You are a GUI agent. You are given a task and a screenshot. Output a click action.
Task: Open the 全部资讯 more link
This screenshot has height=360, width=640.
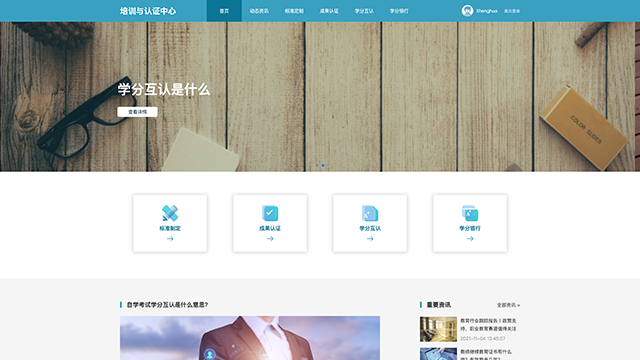(x=508, y=305)
